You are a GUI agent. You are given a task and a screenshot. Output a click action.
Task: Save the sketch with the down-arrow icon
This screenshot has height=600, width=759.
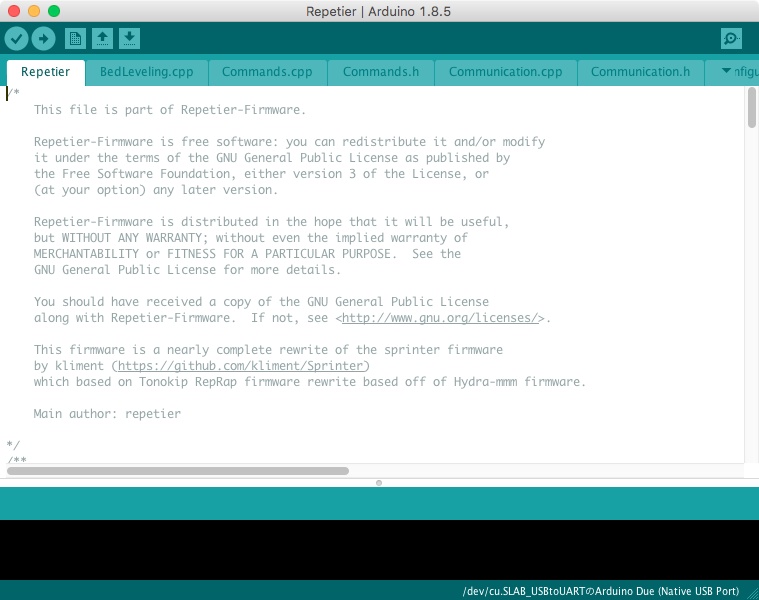[129, 39]
